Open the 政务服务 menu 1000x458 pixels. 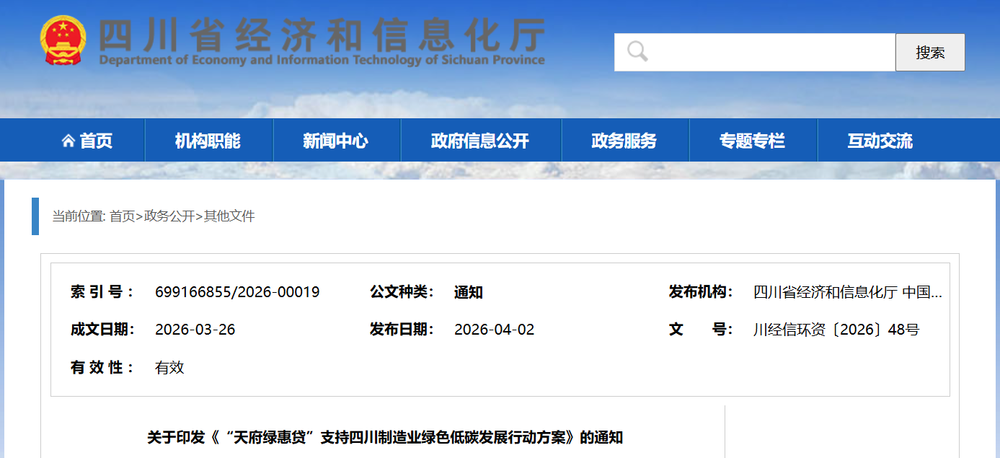624,141
